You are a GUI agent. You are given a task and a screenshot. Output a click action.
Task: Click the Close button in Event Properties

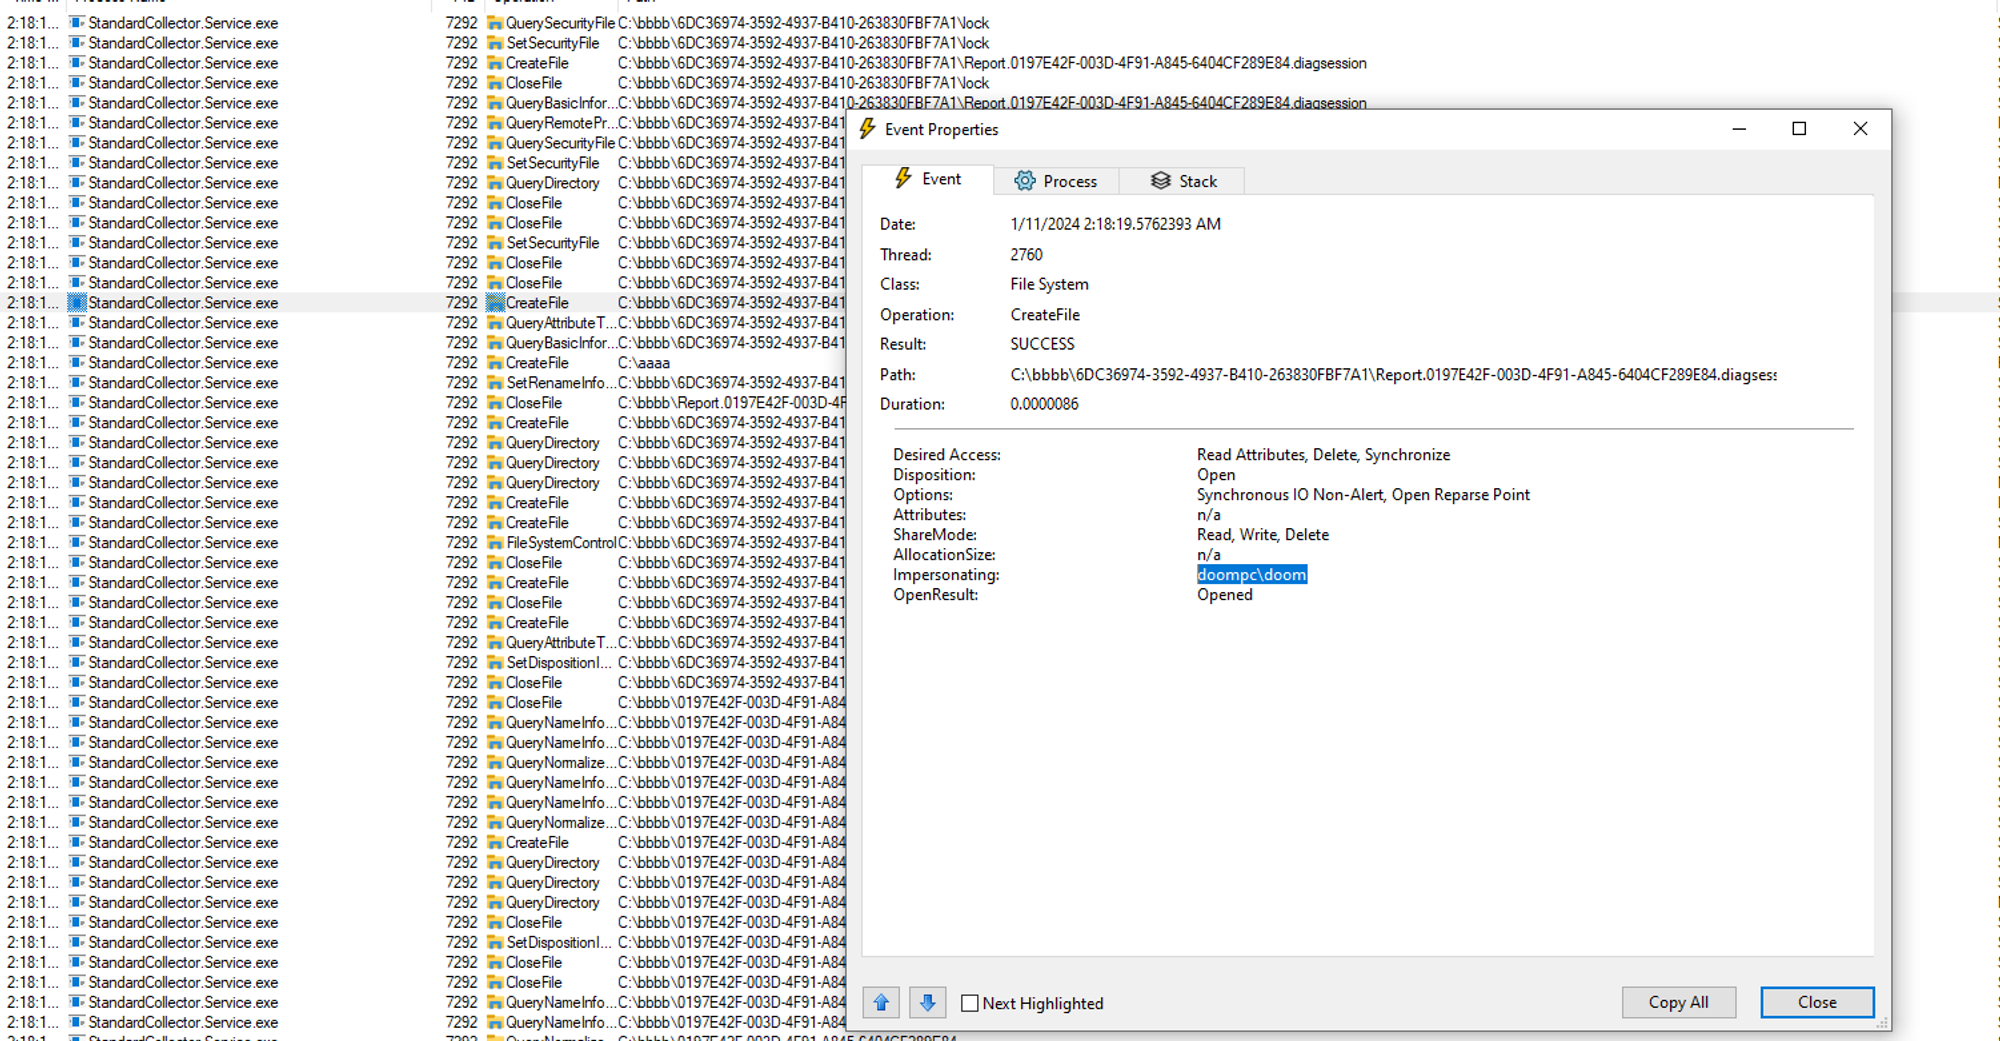pos(1816,1002)
